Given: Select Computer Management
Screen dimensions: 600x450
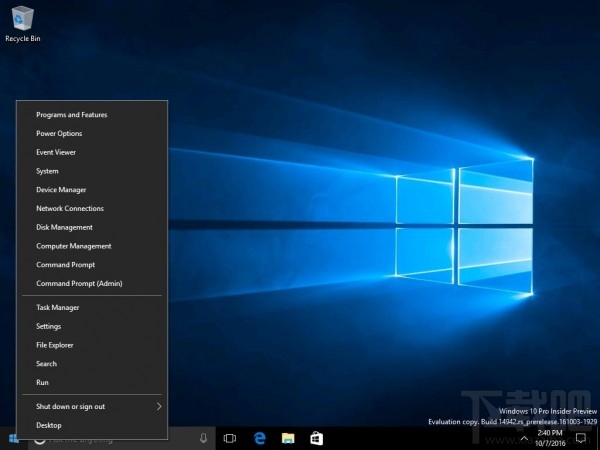Looking at the screenshot, I should click(92, 246).
